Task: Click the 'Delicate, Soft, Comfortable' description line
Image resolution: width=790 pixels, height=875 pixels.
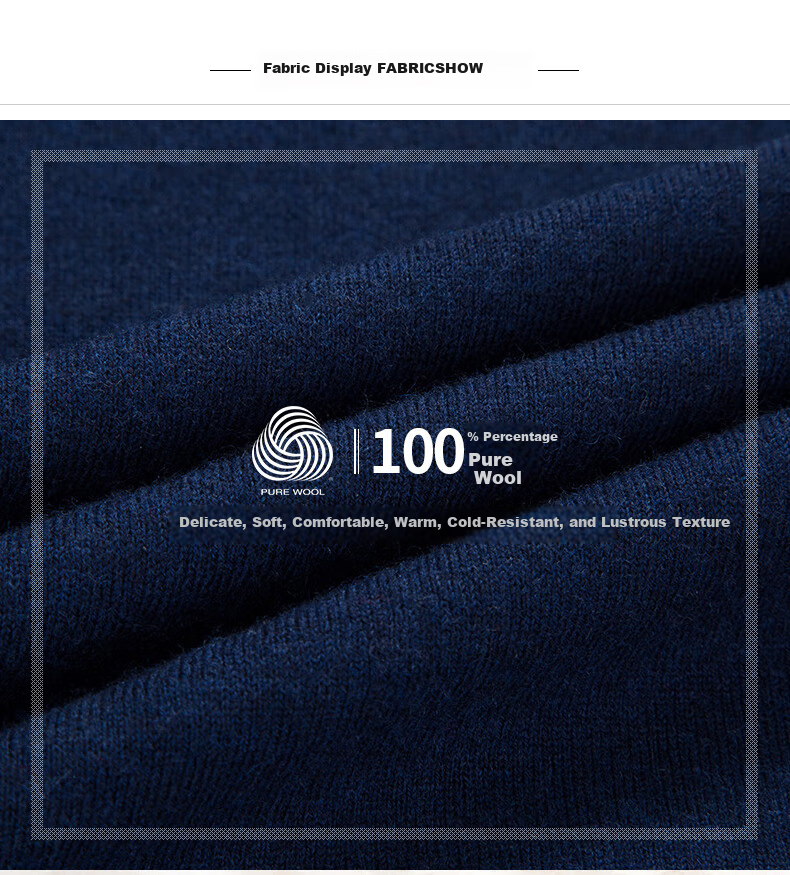Action: [454, 522]
